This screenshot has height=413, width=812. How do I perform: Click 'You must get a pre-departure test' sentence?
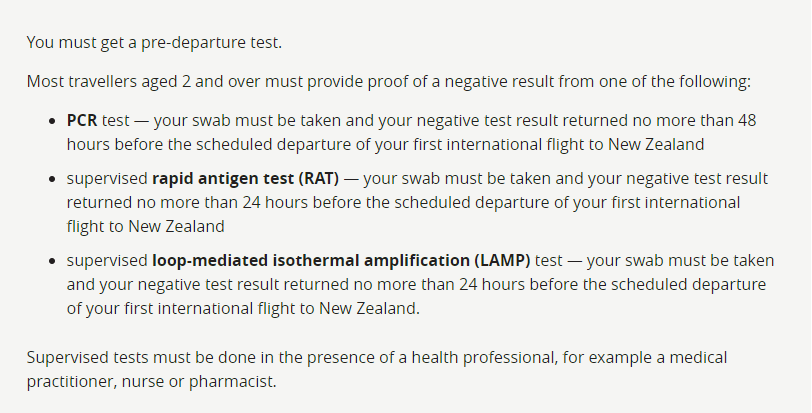[154, 42]
